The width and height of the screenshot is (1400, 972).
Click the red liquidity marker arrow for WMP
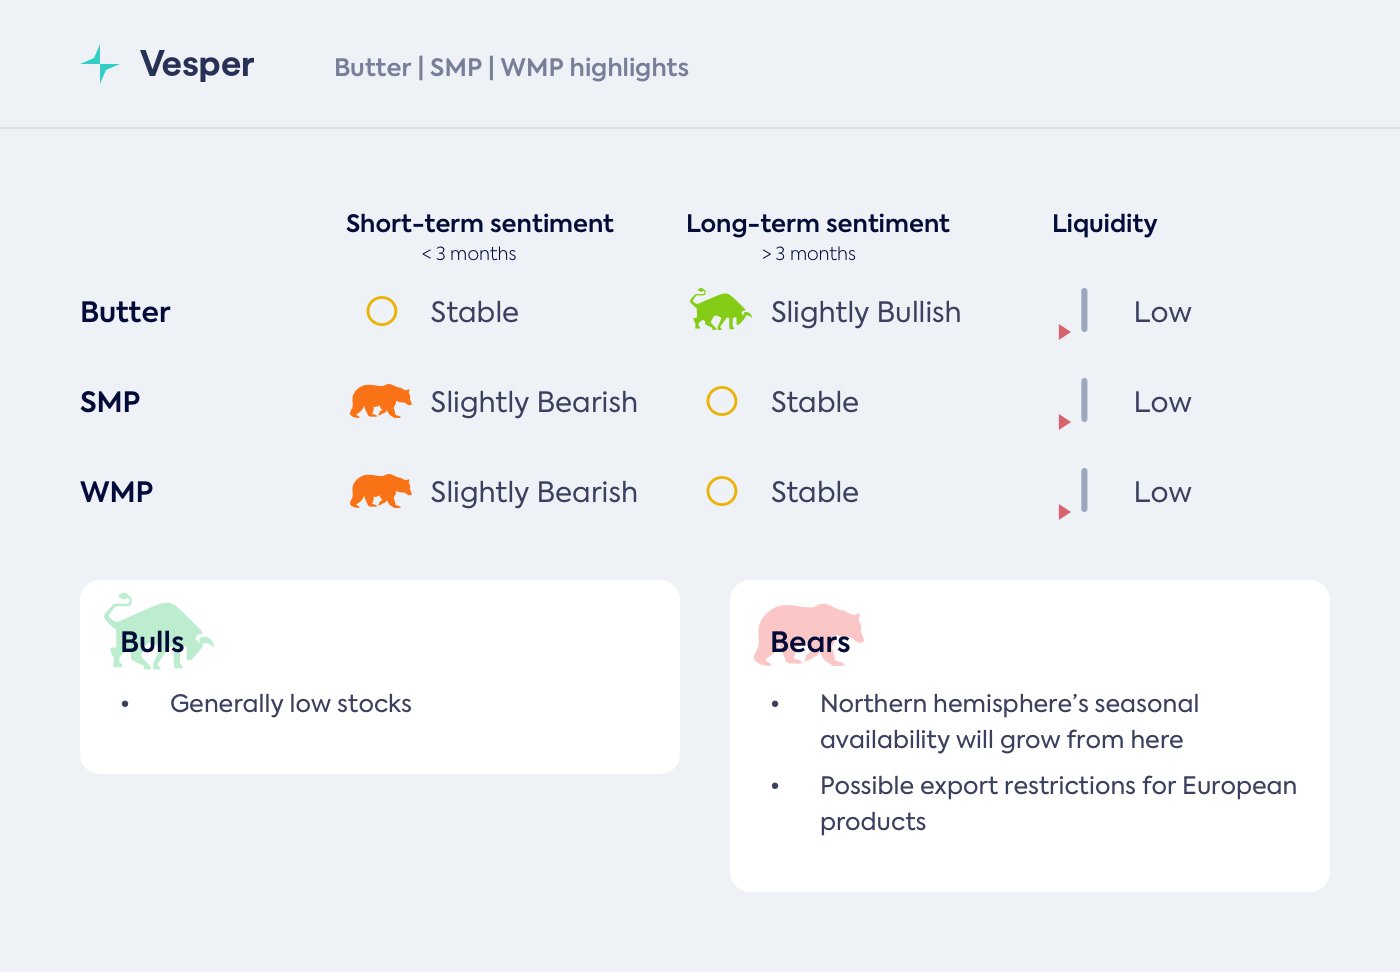pos(1064,512)
